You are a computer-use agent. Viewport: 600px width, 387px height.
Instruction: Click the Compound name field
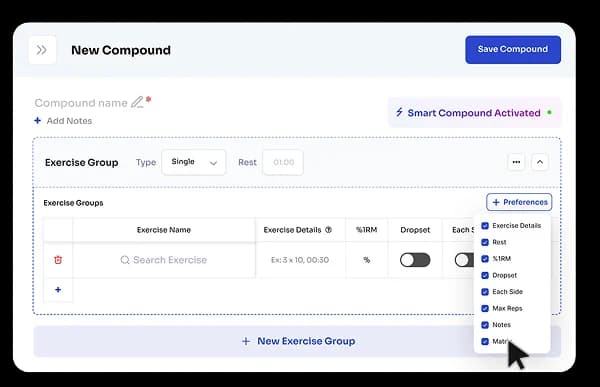tap(81, 103)
